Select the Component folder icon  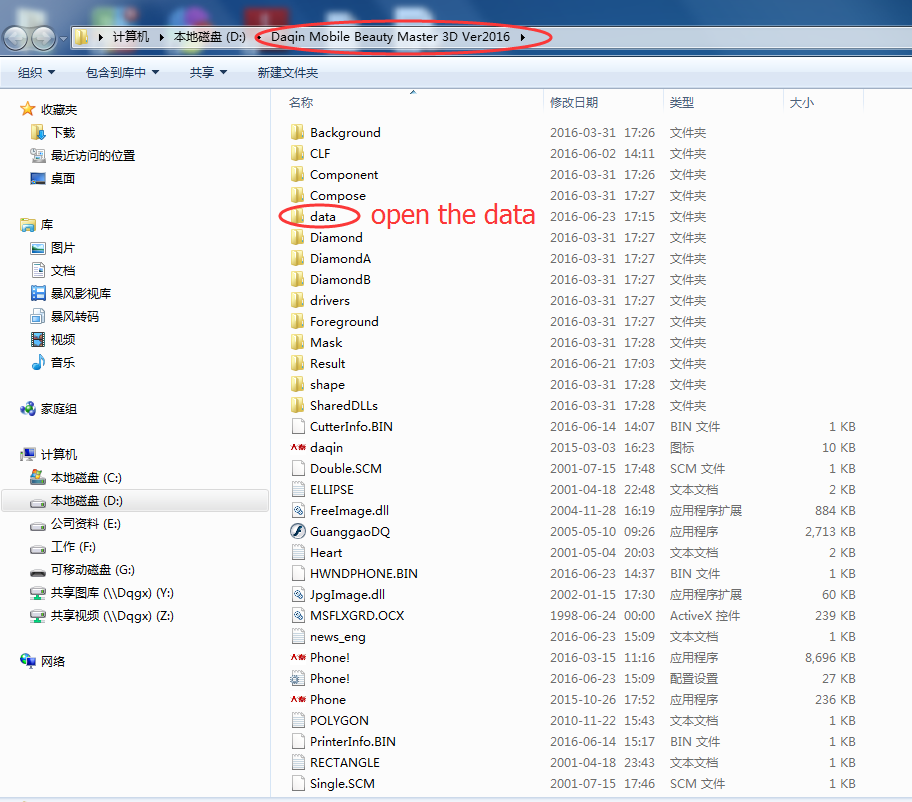[297, 174]
